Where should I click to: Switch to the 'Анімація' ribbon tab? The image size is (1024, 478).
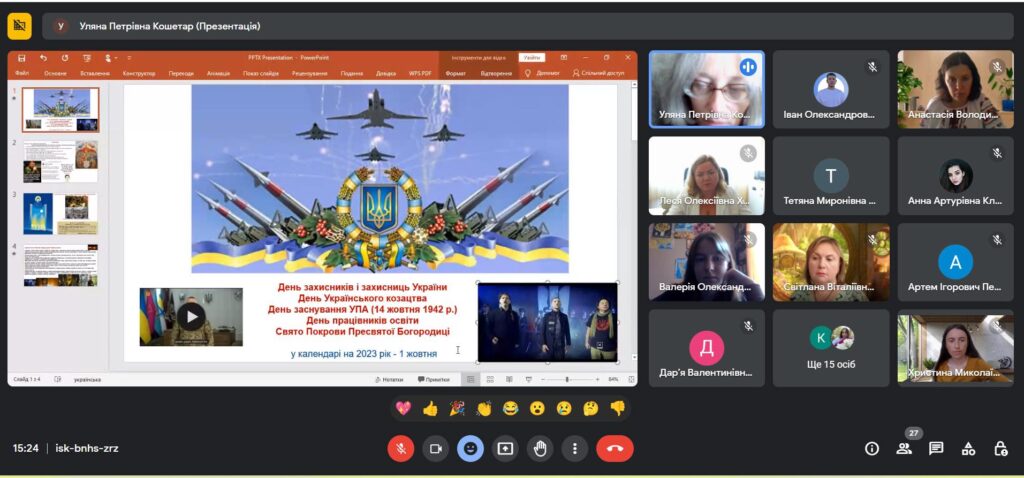218,73
